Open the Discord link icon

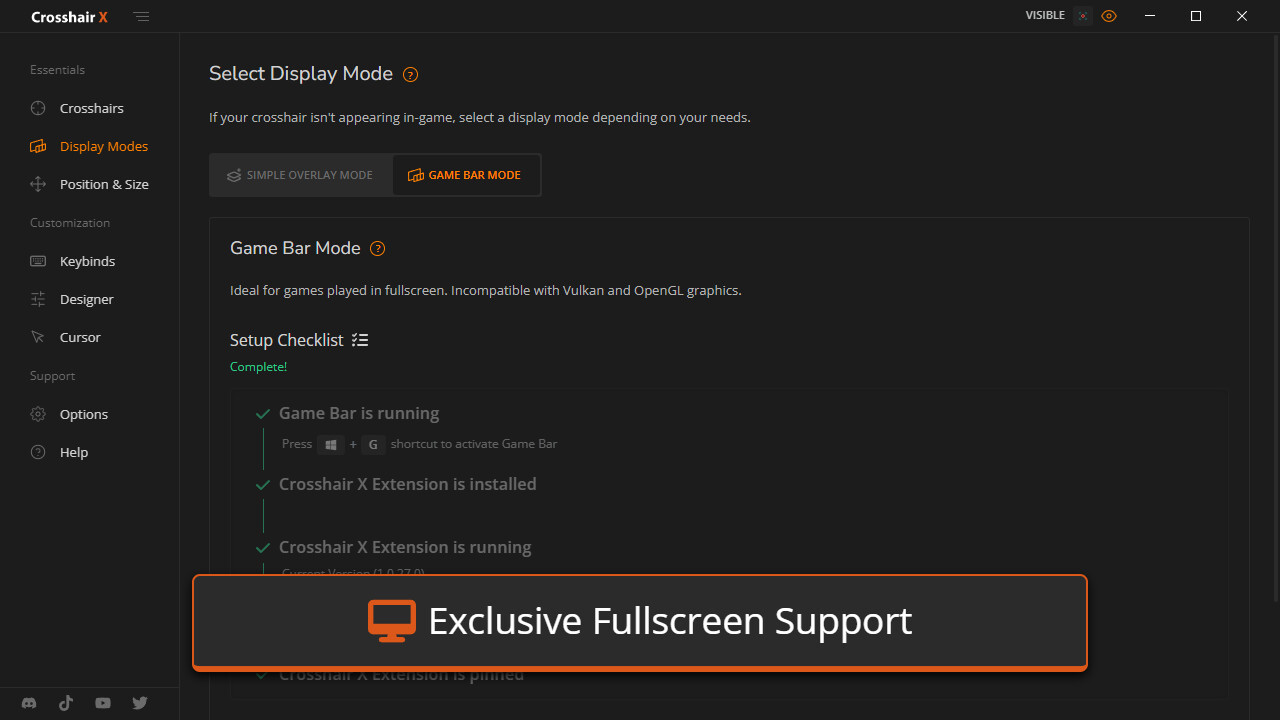click(29, 703)
